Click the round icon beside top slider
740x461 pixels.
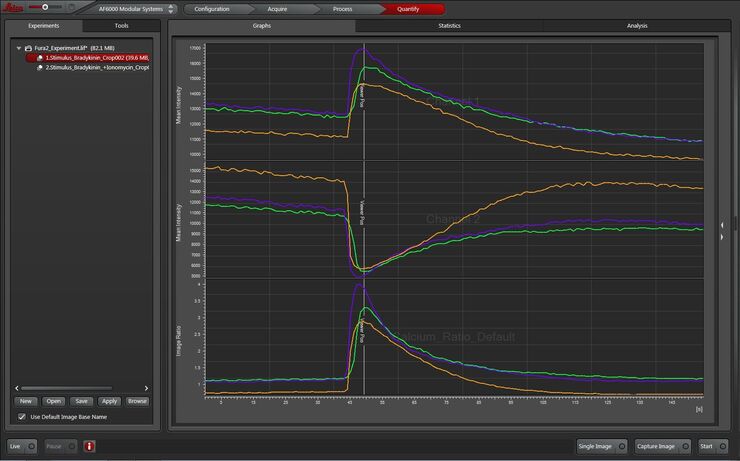(72, 7)
